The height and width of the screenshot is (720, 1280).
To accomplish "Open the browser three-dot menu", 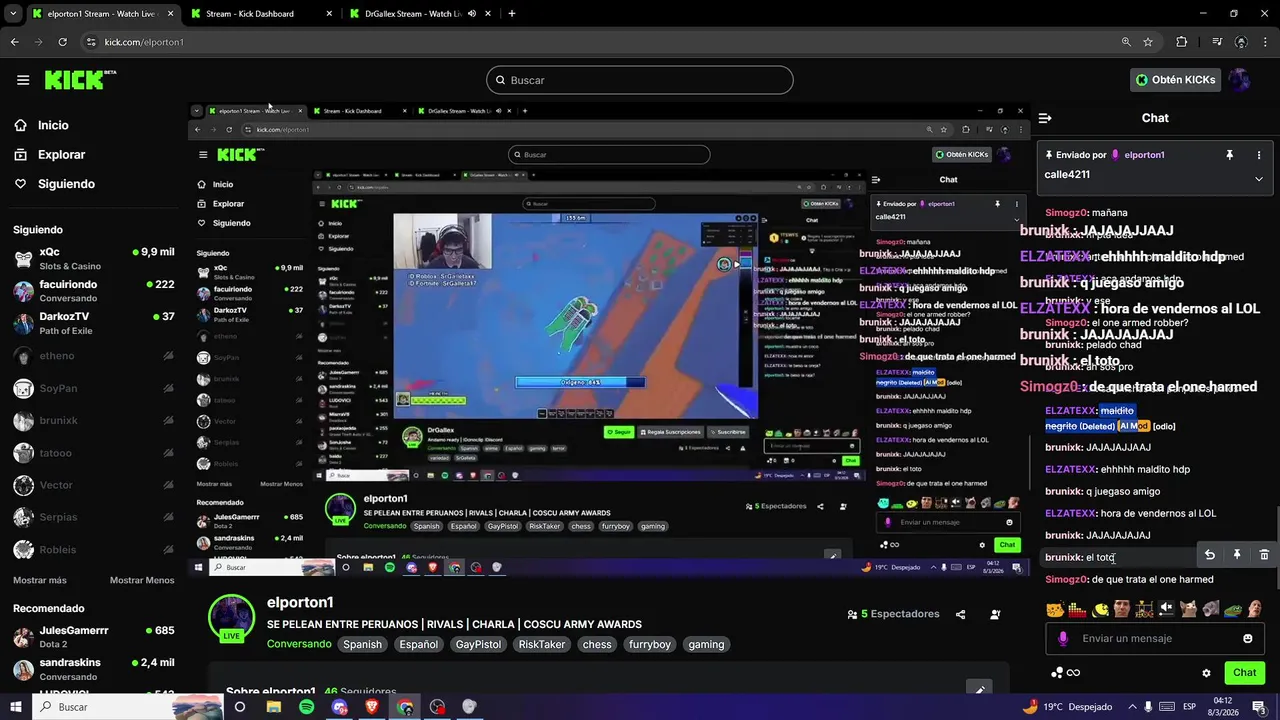I will pos(1266,42).
